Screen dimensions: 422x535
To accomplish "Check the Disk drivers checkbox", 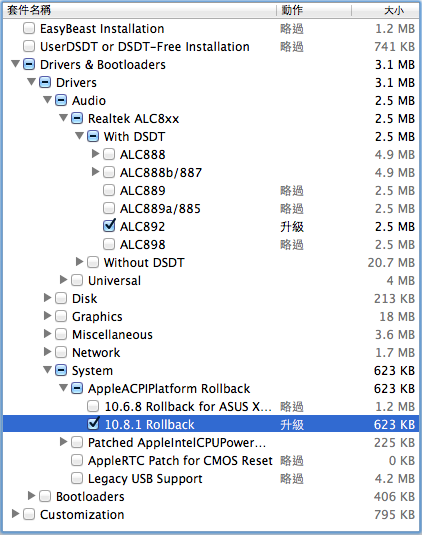I will (x=61, y=299).
